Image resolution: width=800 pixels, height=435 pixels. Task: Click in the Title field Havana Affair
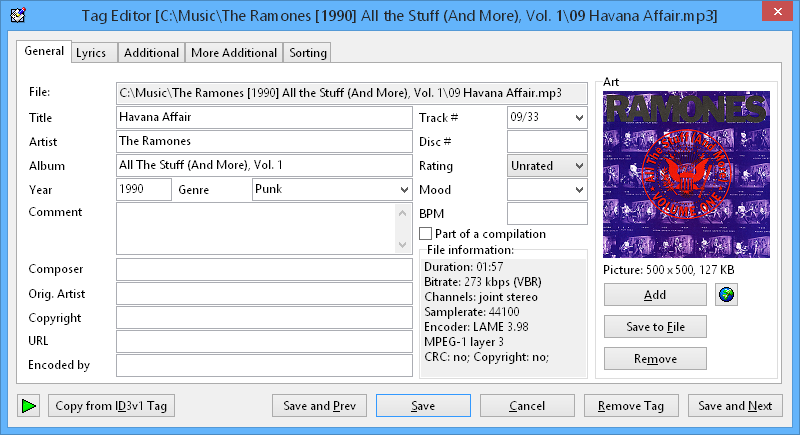click(264, 117)
